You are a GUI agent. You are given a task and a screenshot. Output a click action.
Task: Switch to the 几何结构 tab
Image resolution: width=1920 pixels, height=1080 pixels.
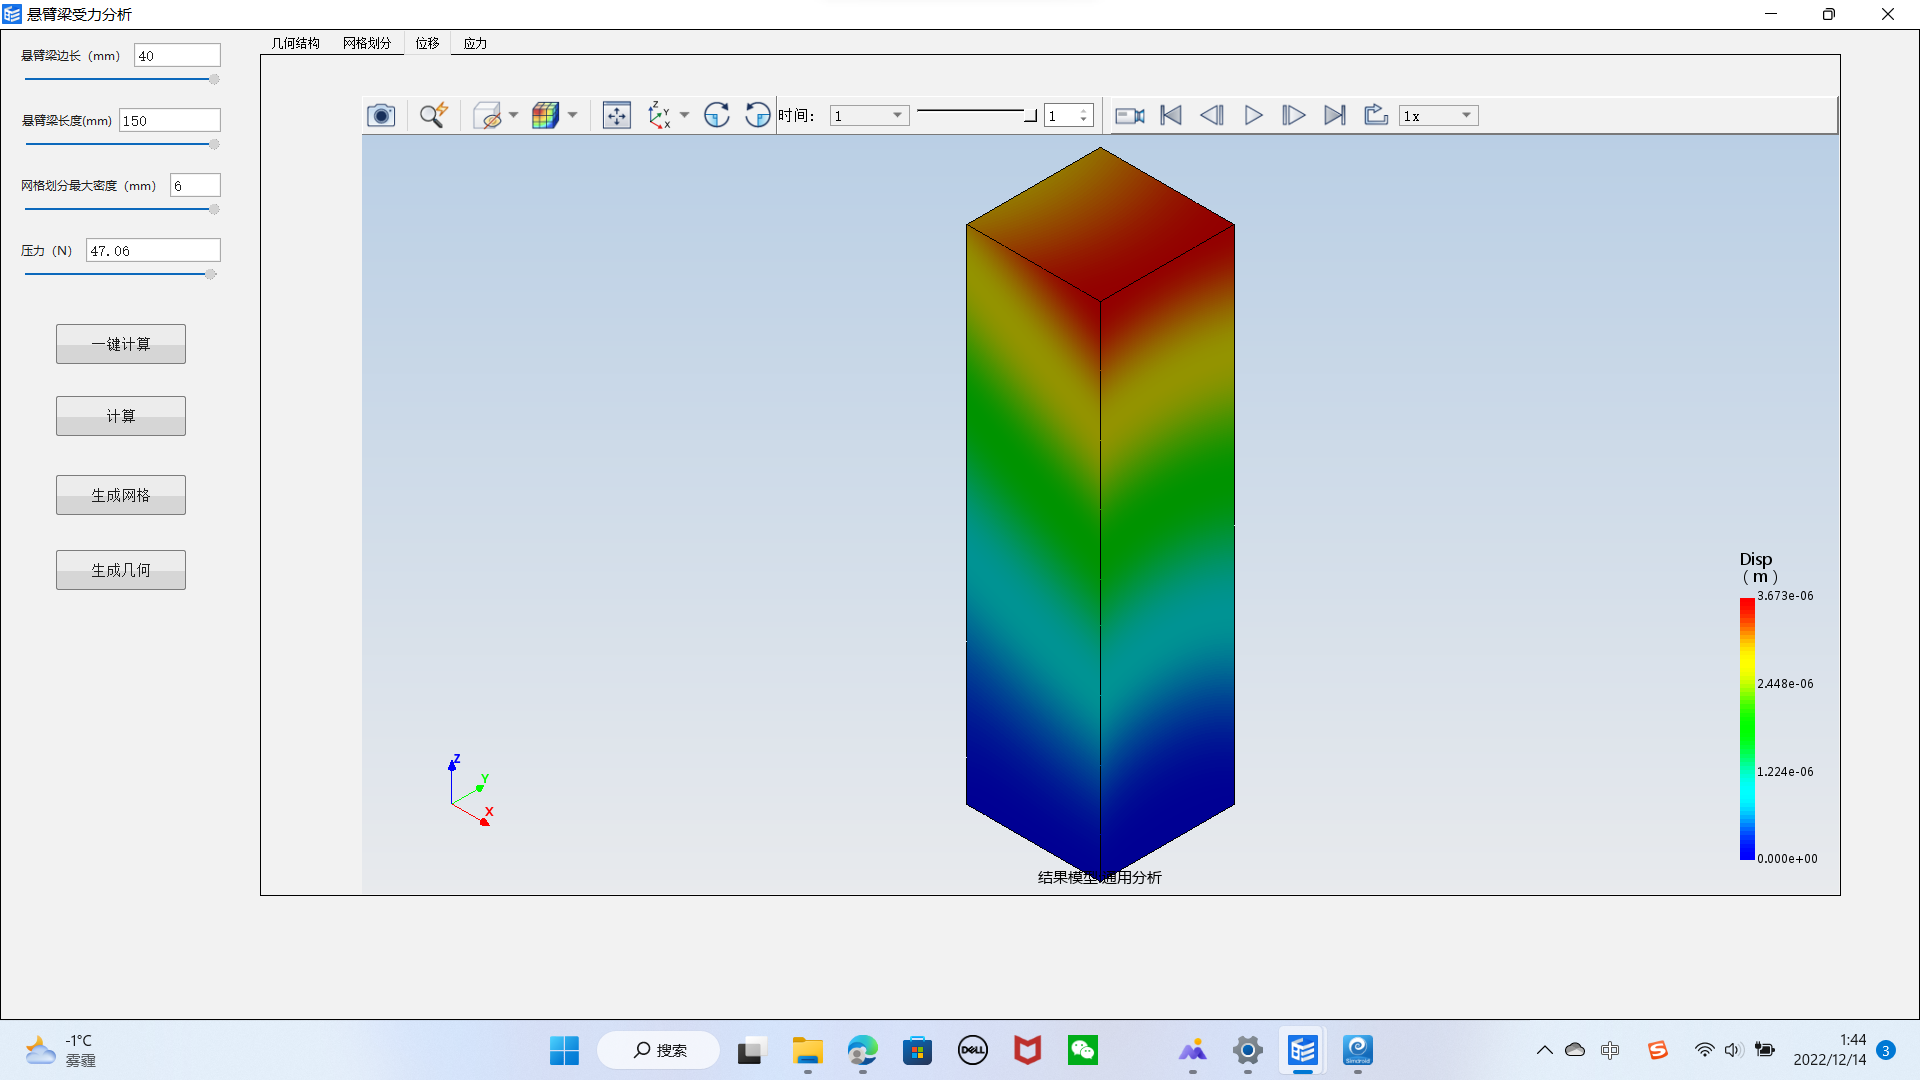click(296, 43)
